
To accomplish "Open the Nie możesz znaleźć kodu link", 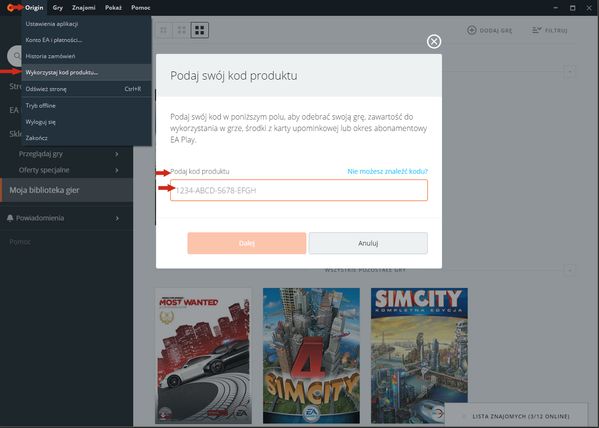I will (387, 171).
